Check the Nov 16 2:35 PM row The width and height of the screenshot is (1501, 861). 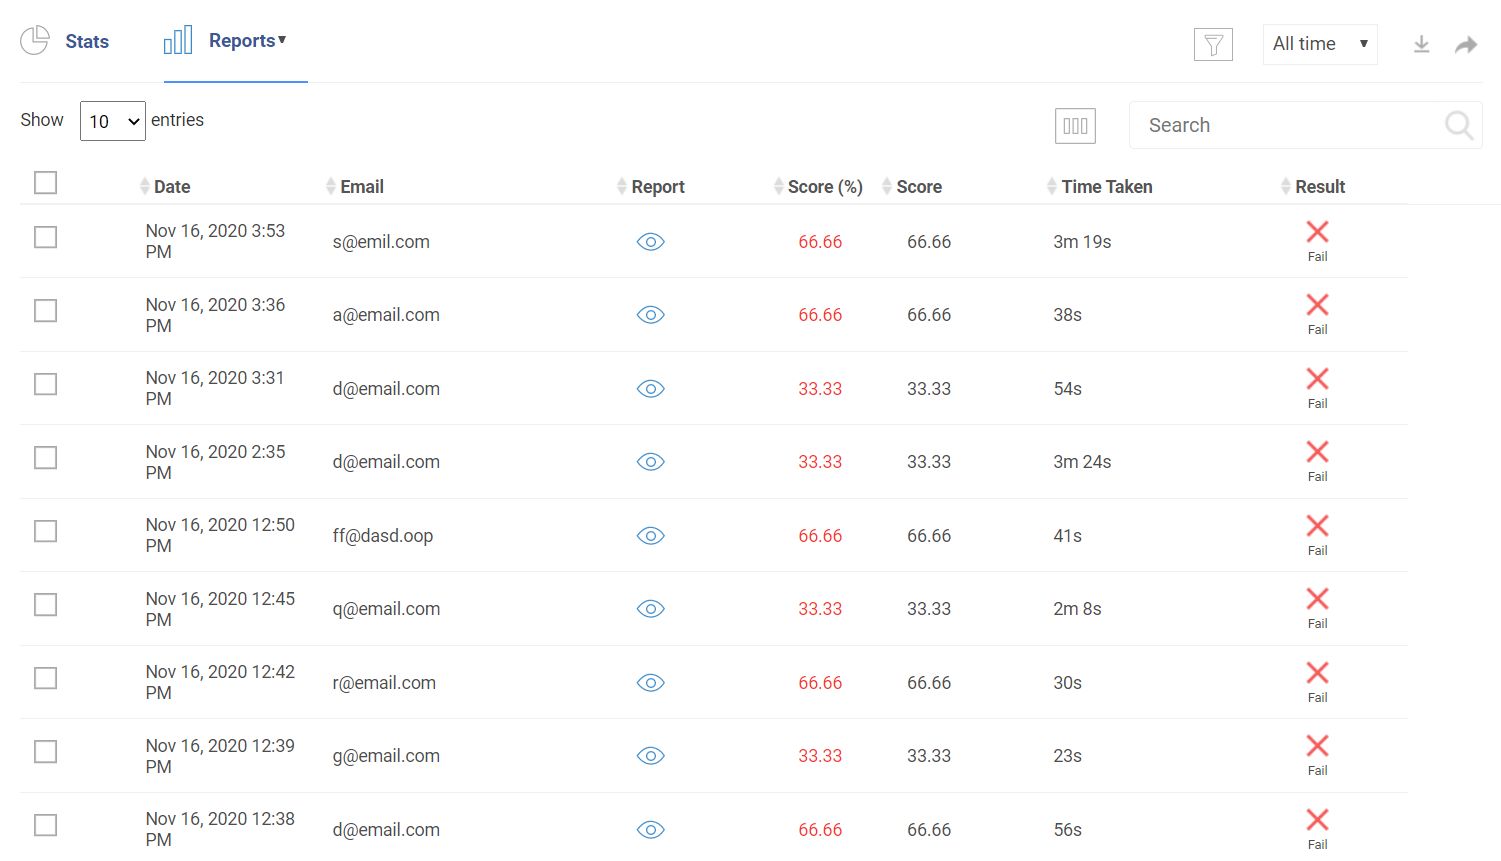pyautogui.click(x=45, y=458)
